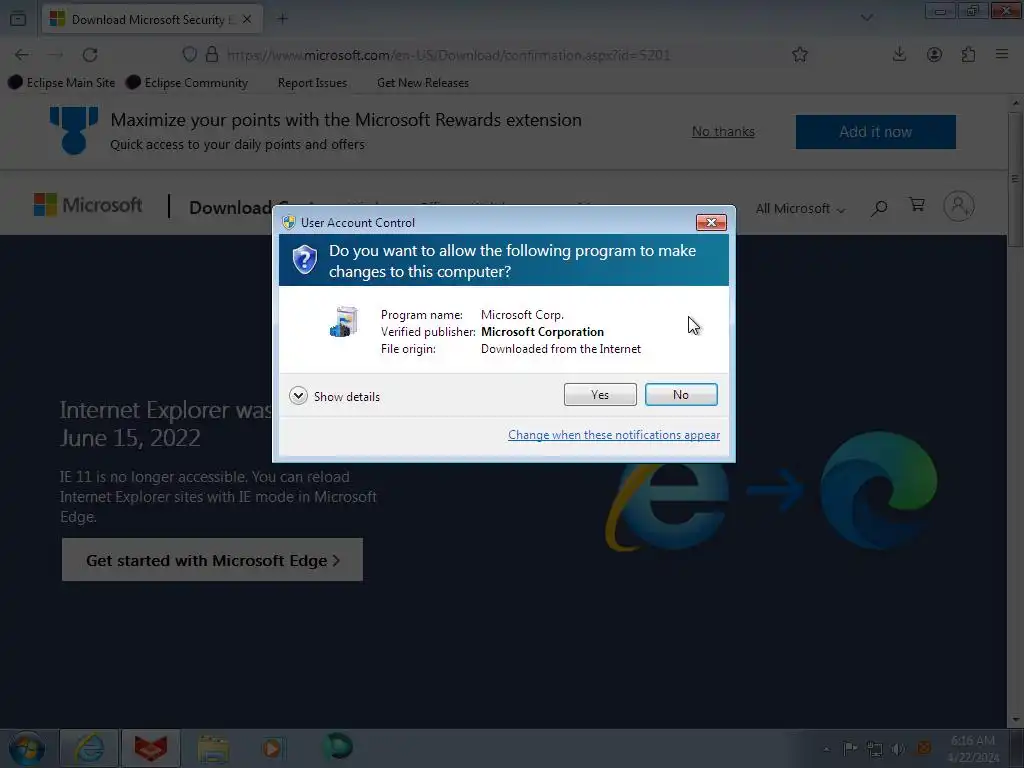Click the tracking protection shield icon
The height and width of the screenshot is (768, 1024).
189,55
